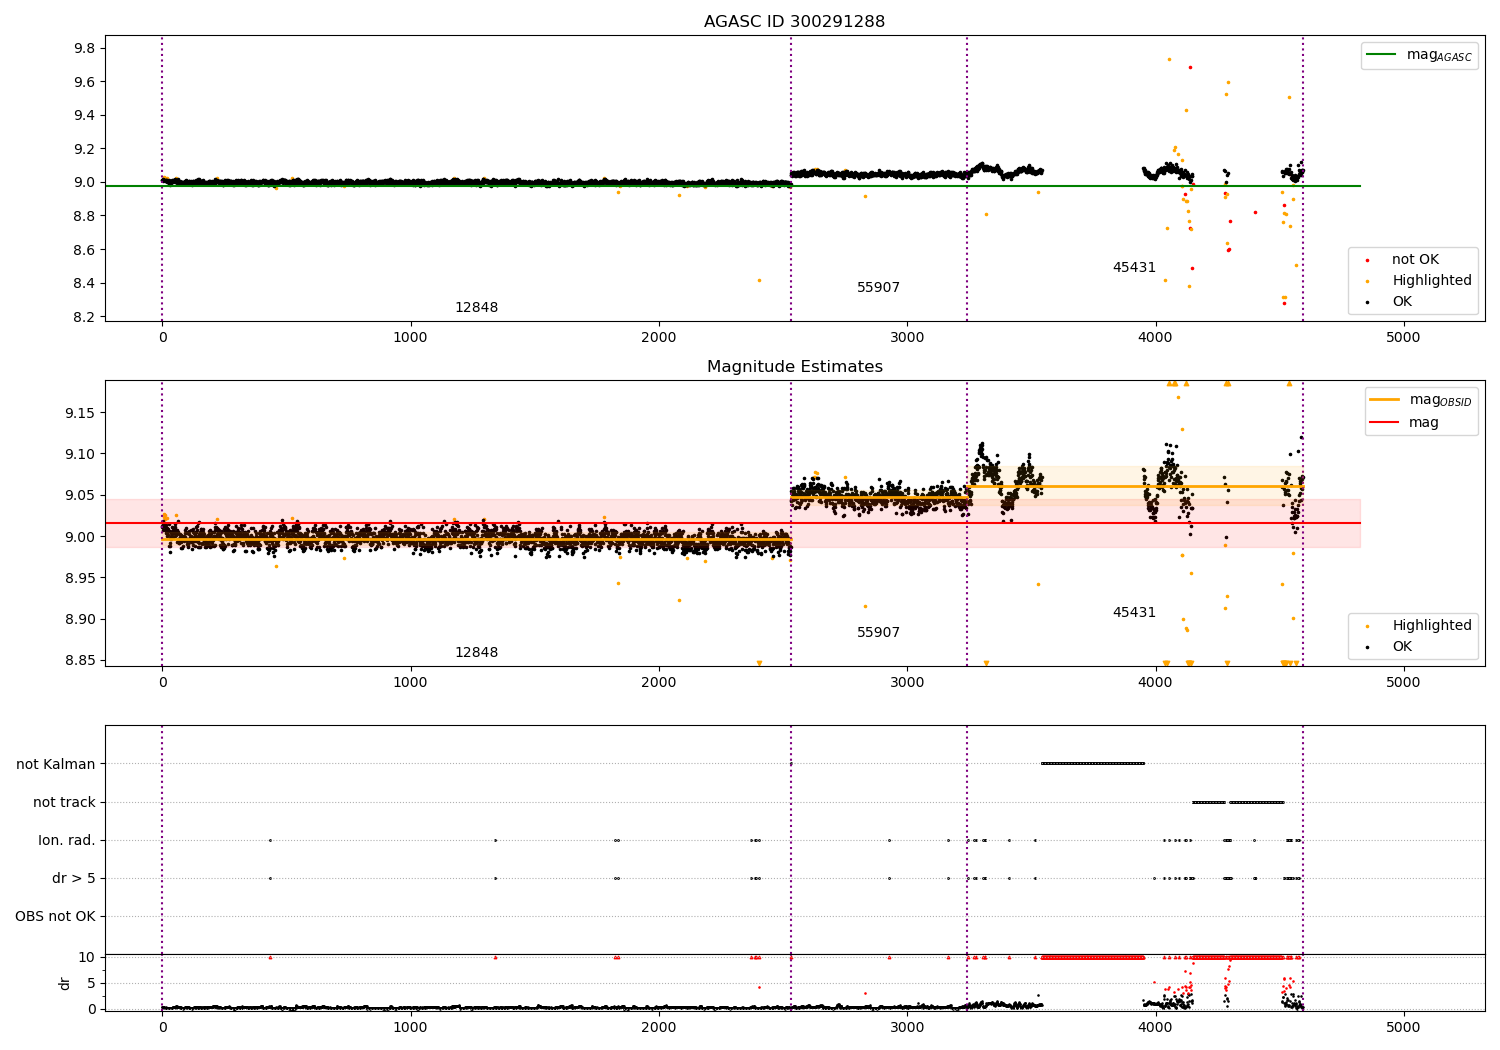Click the "Magnitude Estimates" plot title
Screen dimensions: 1500x1050
[x=794, y=367]
